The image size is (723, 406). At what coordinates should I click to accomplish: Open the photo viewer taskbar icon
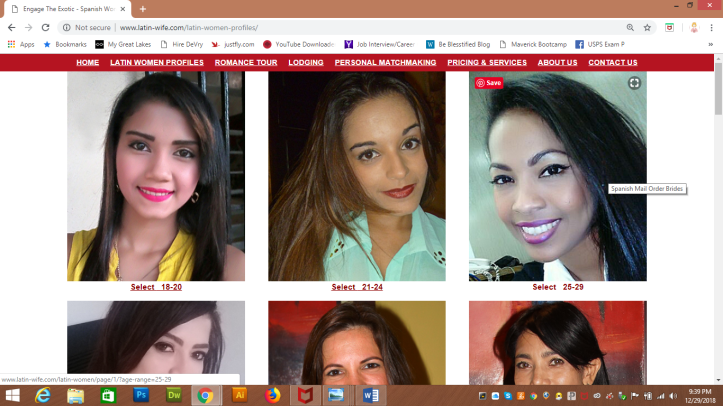(336, 395)
